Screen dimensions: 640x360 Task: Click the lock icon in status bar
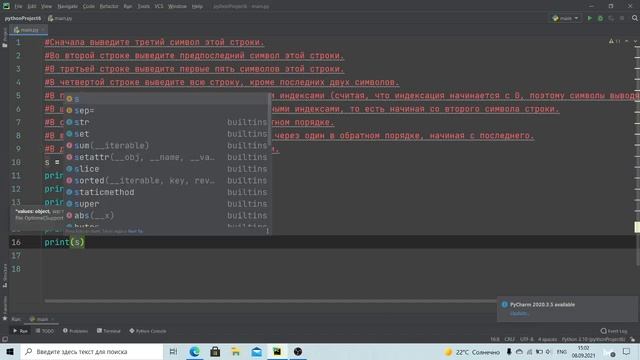[632, 339]
